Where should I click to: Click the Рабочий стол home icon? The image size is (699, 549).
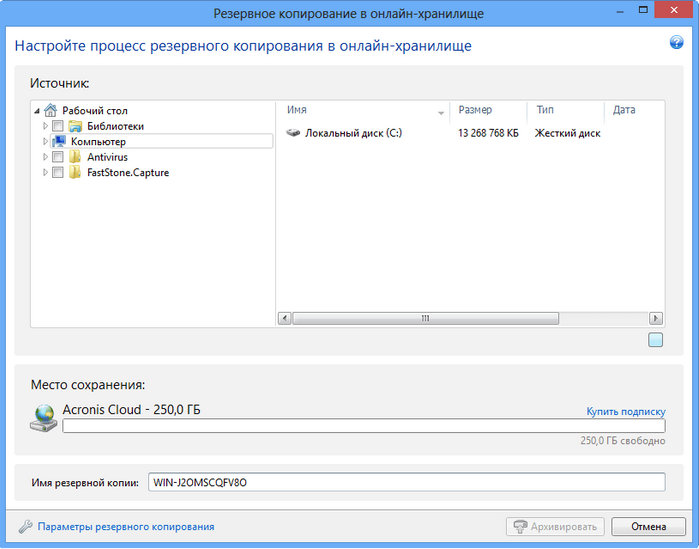coord(50,110)
